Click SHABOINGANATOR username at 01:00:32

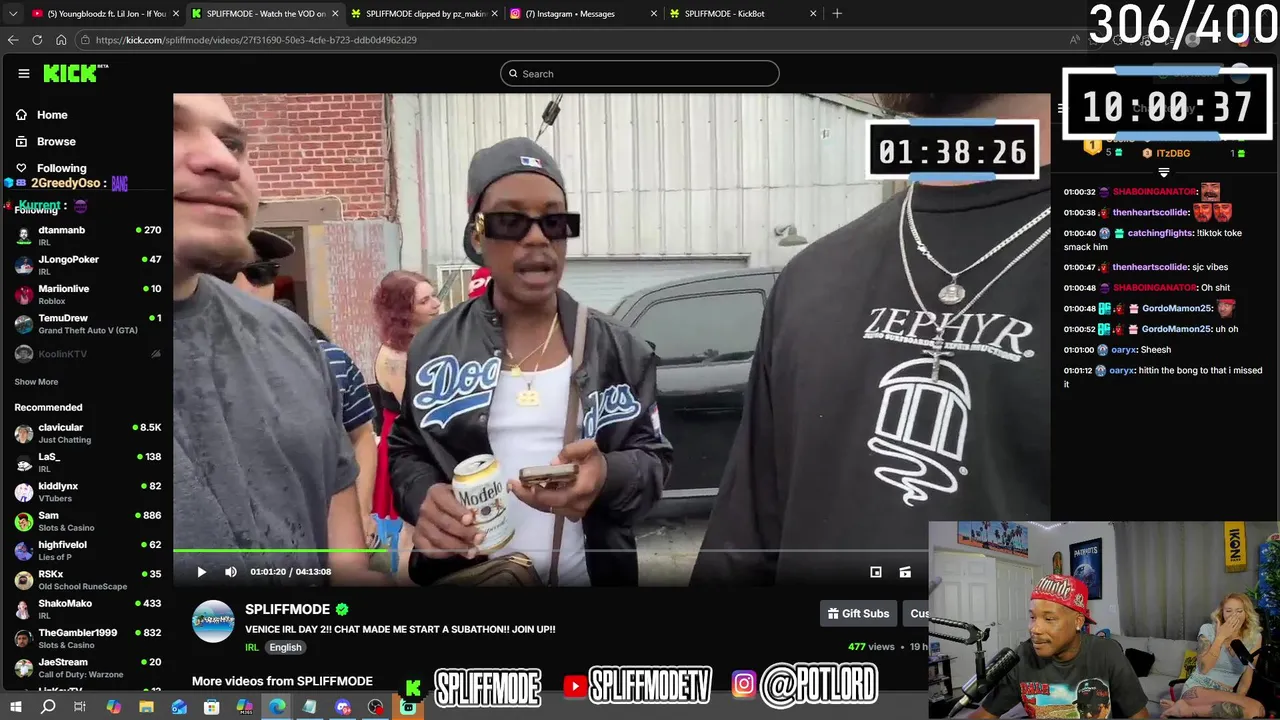point(1154,192)
